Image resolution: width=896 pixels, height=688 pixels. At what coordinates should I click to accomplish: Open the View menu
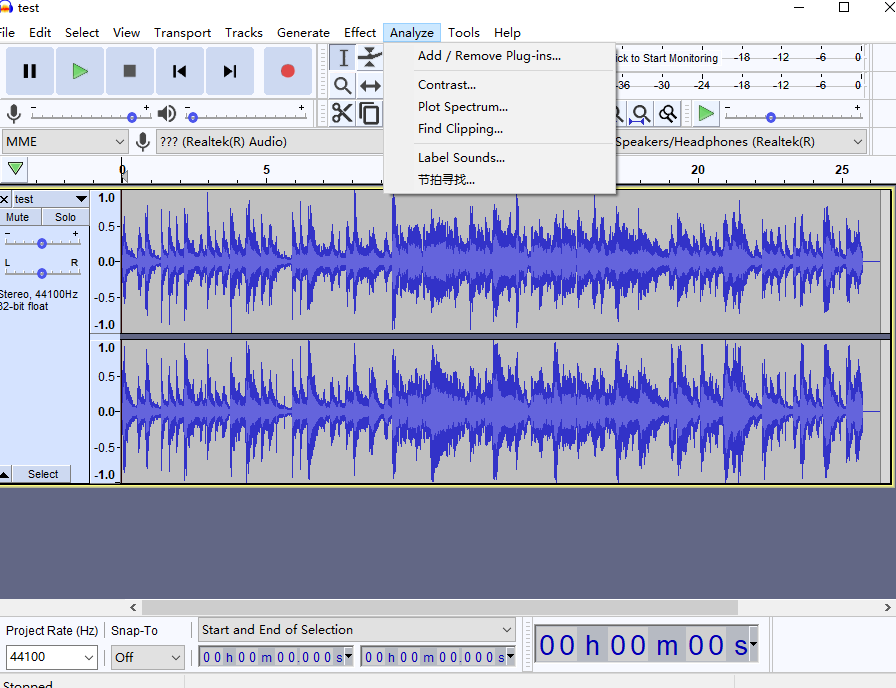tap(126, 33)
